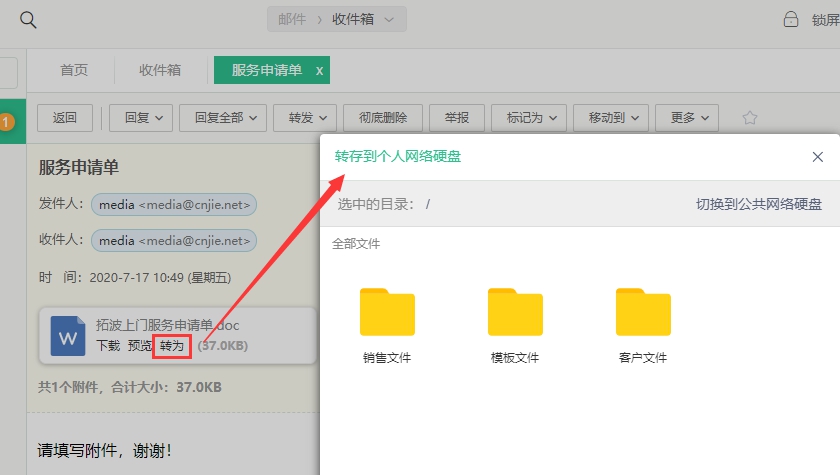This screenshot has height=475, width=840.
Task: Switch to the 首页 tab
Action: [73, 70]
